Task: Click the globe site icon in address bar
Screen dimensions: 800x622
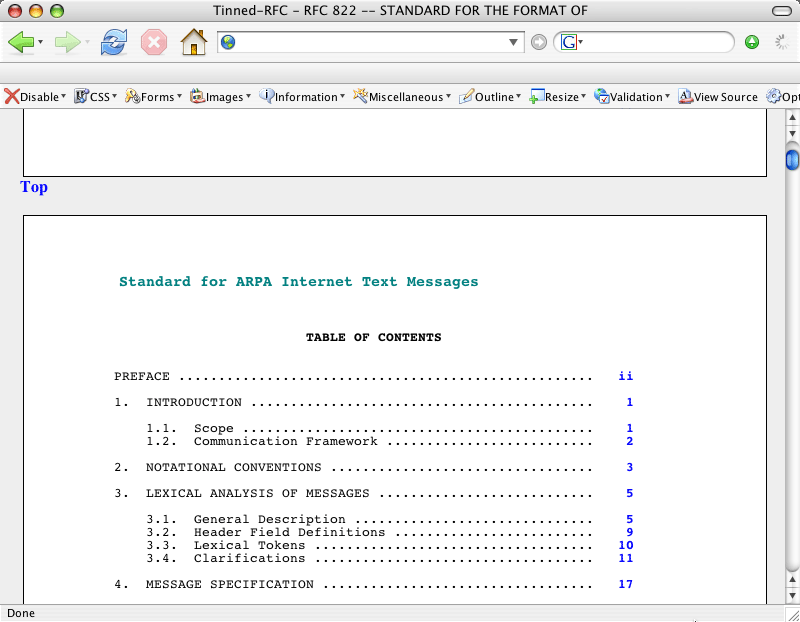Action: 228,42
